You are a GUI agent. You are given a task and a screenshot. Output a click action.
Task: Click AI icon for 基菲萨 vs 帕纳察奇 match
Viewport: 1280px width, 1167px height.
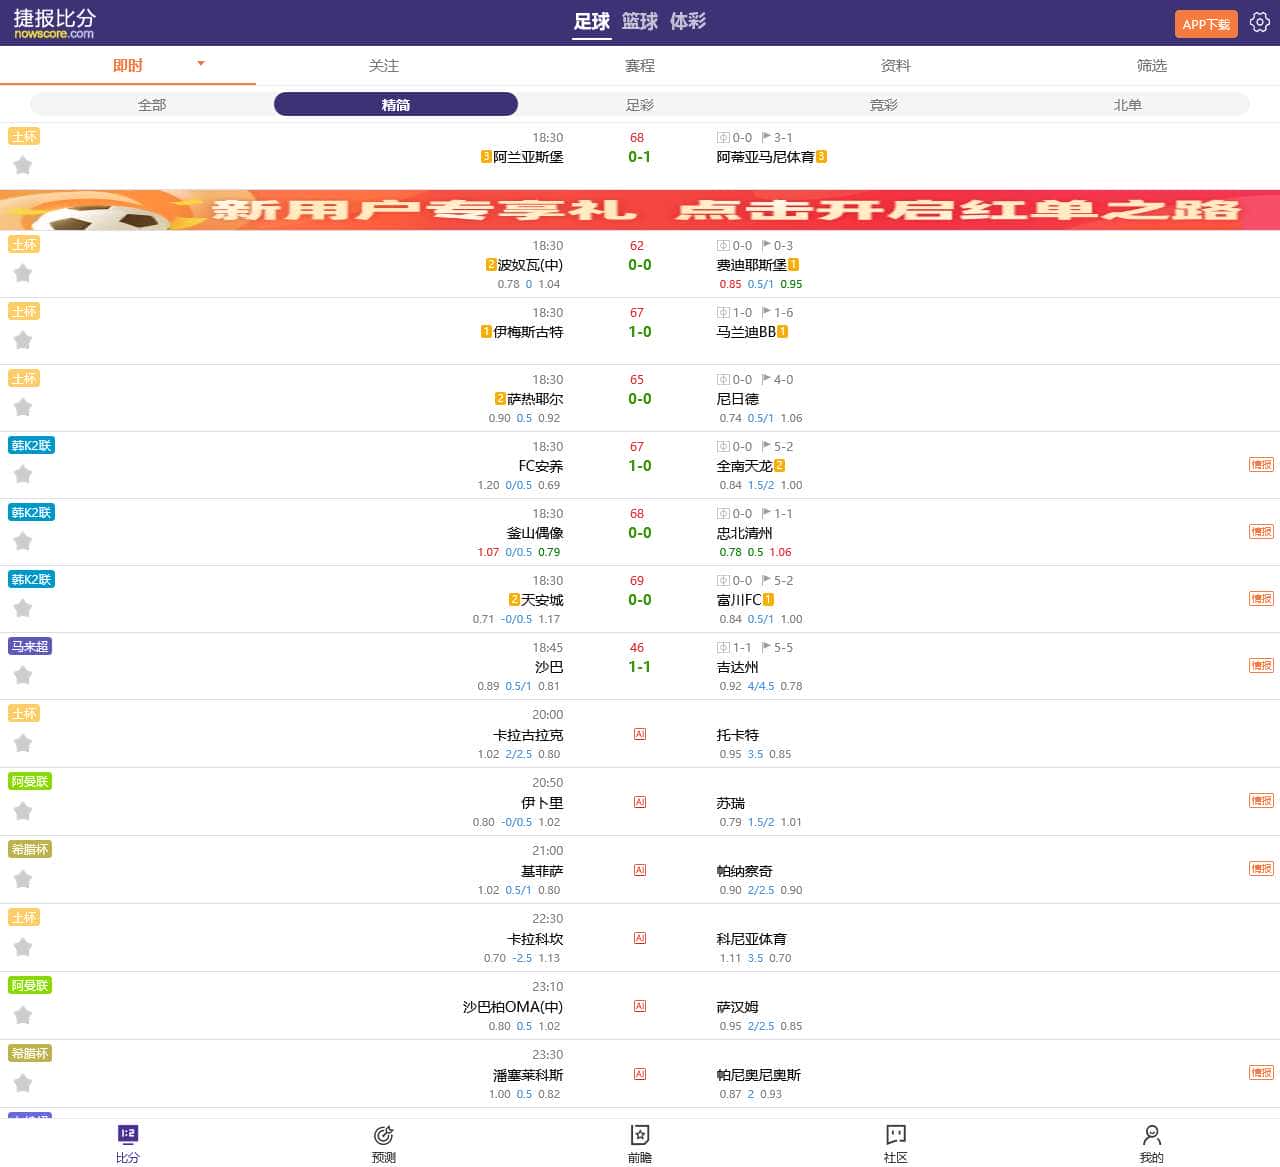pos(640,870)
